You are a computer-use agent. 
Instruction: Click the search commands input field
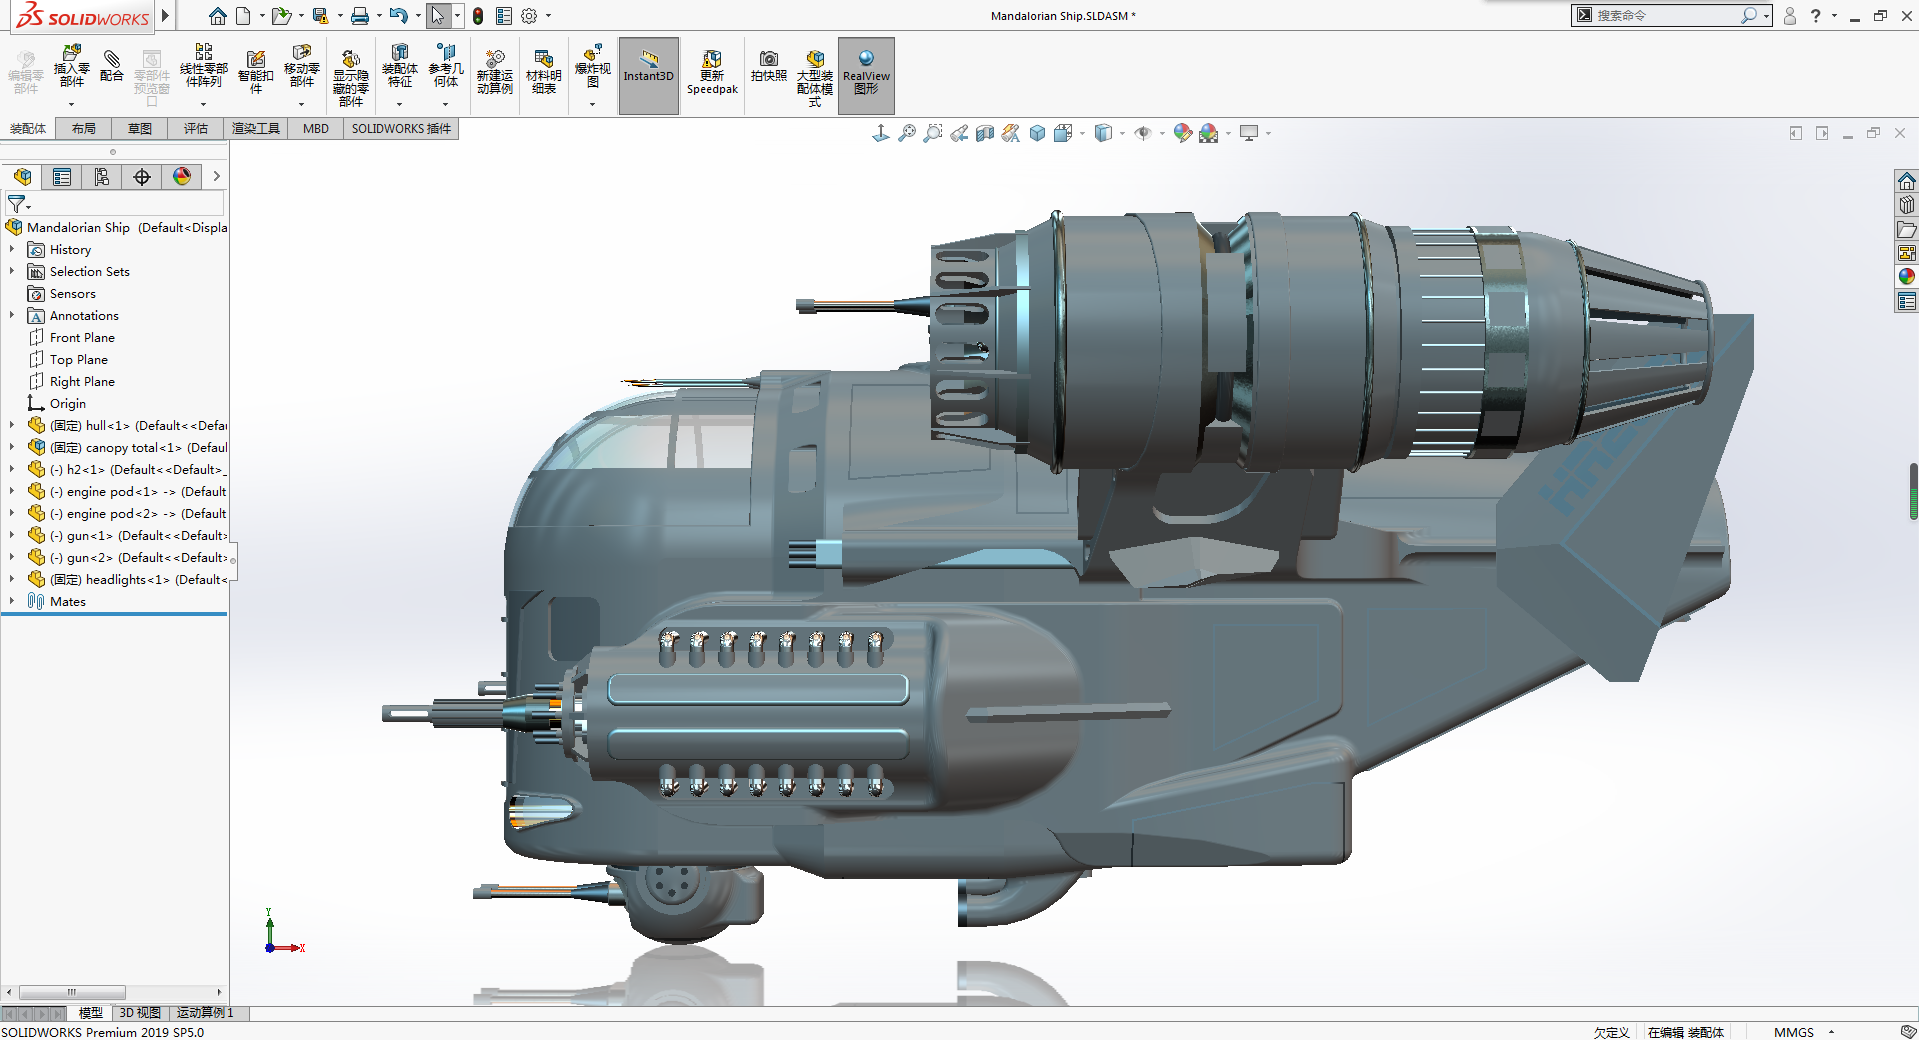1665,15
